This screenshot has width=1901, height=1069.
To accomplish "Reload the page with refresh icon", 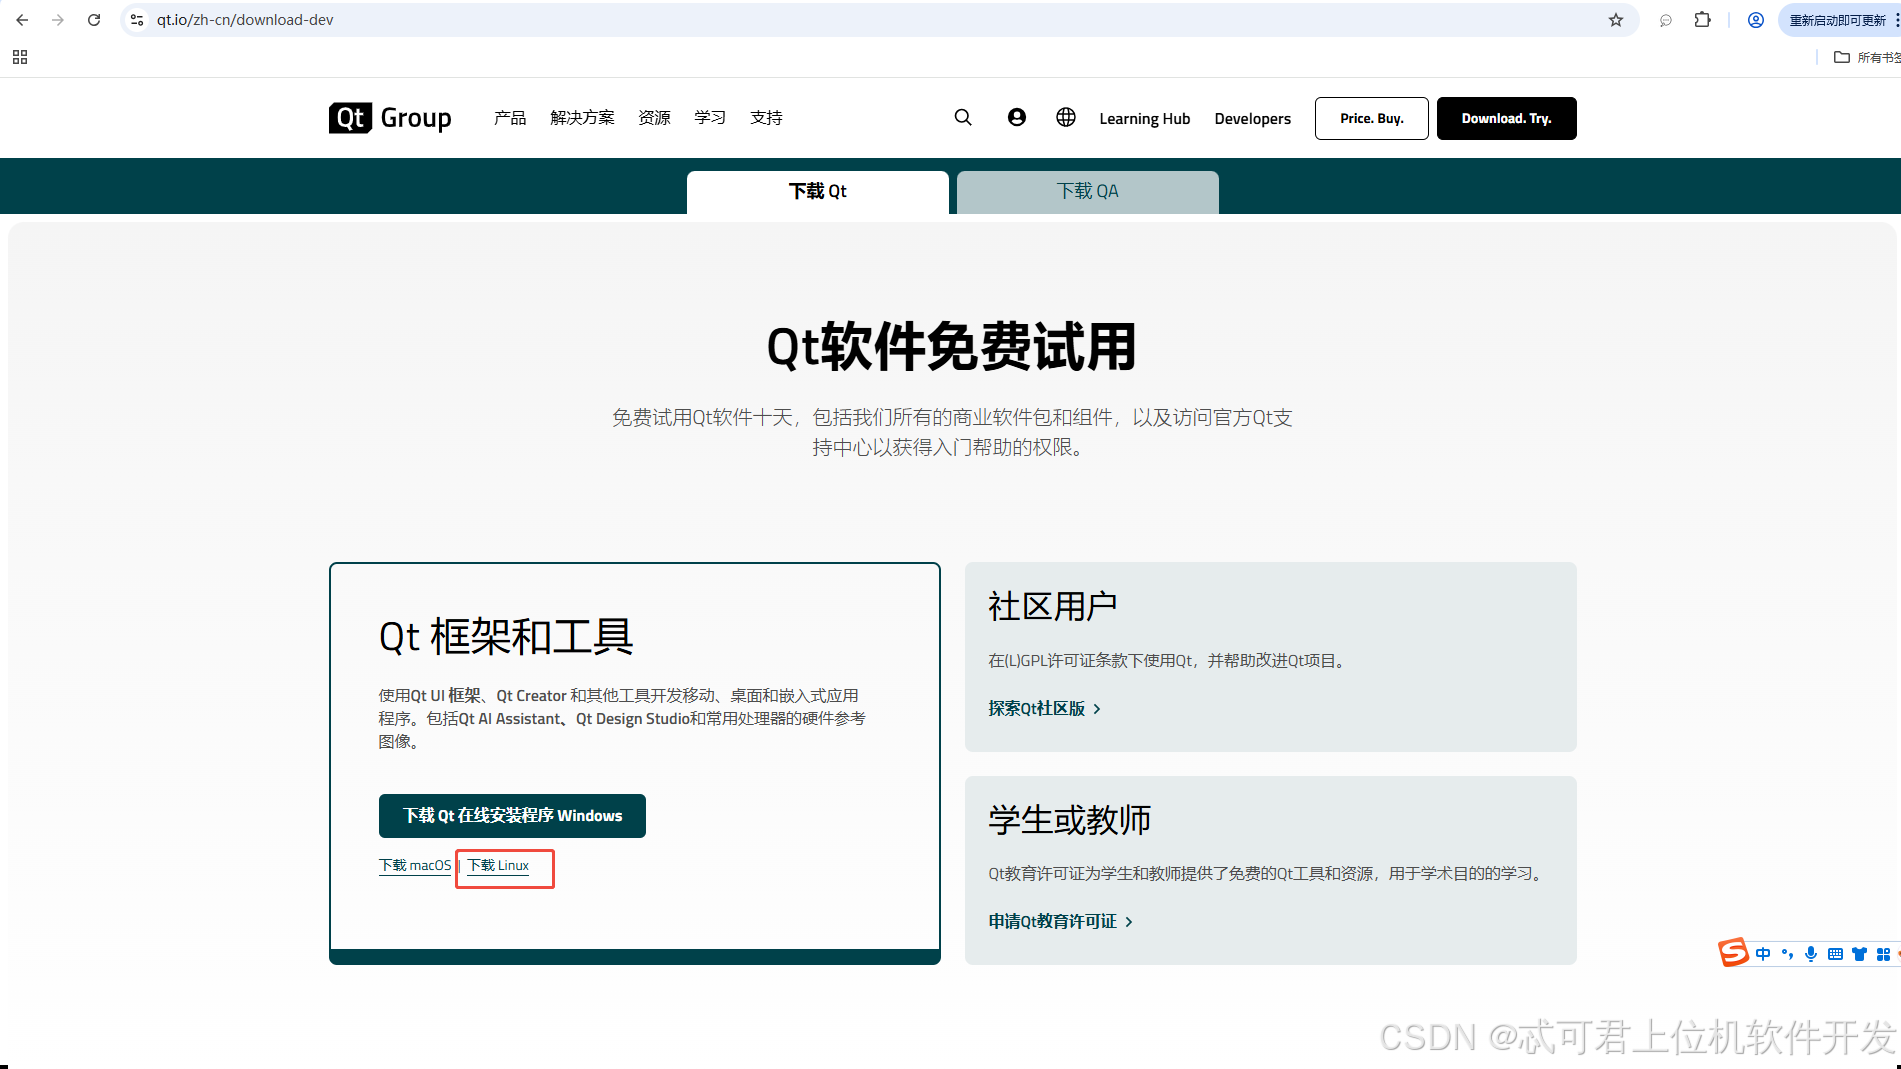I will pos(94,20).
